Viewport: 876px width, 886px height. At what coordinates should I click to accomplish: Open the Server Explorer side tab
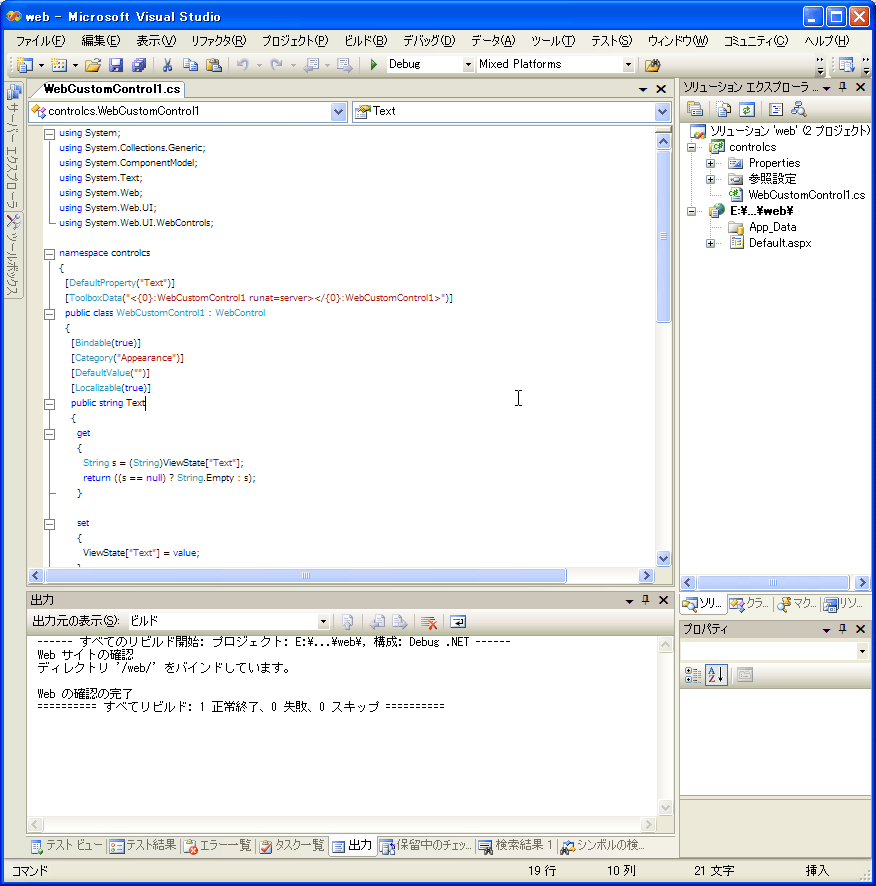click(x=13, y=147)
